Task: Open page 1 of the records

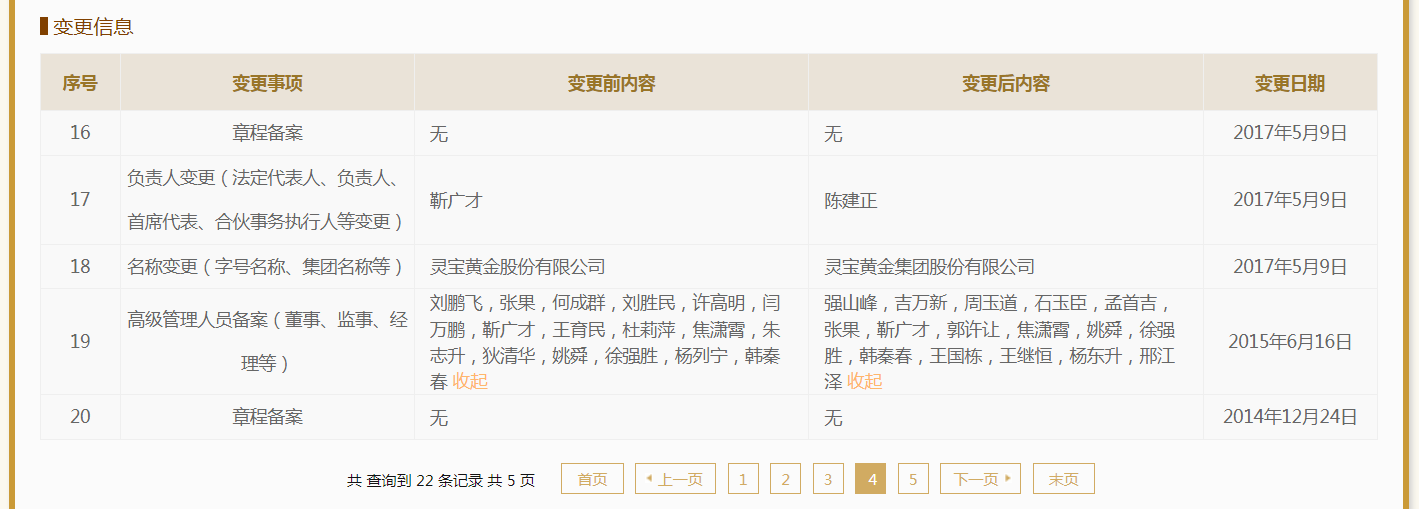Action: click(x=743, y=479)
